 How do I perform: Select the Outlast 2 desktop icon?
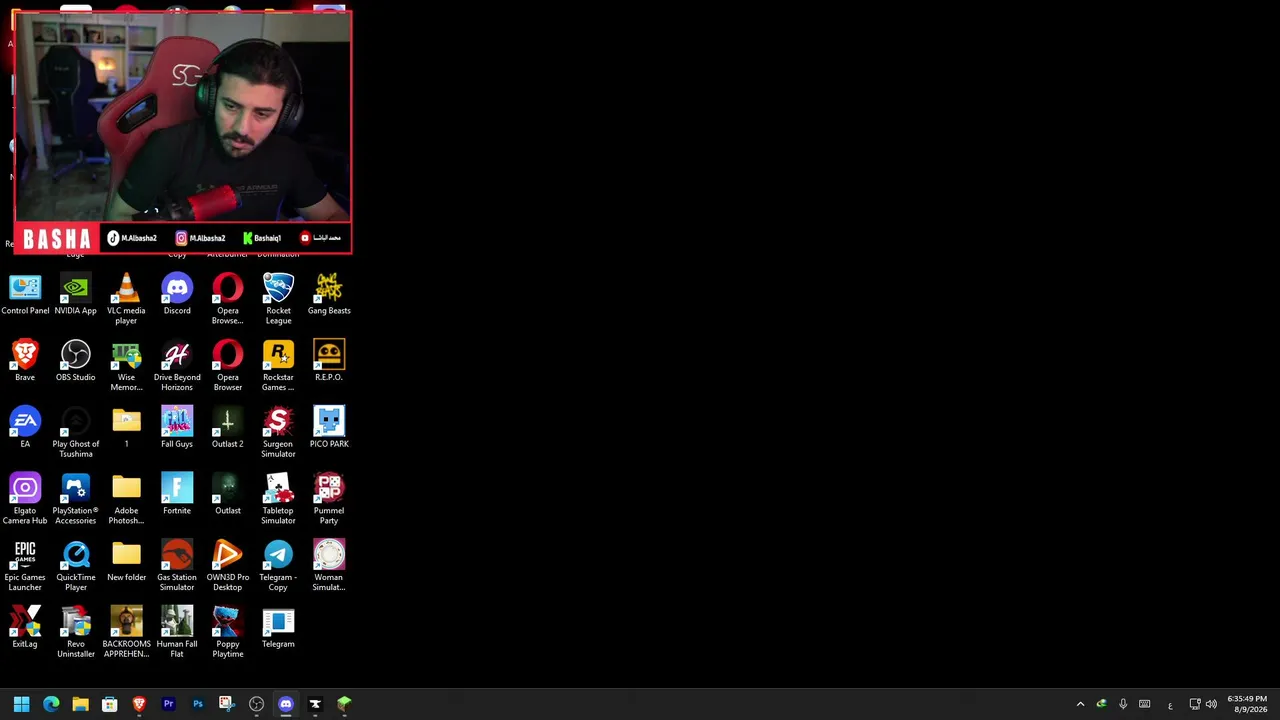[228, 428]
